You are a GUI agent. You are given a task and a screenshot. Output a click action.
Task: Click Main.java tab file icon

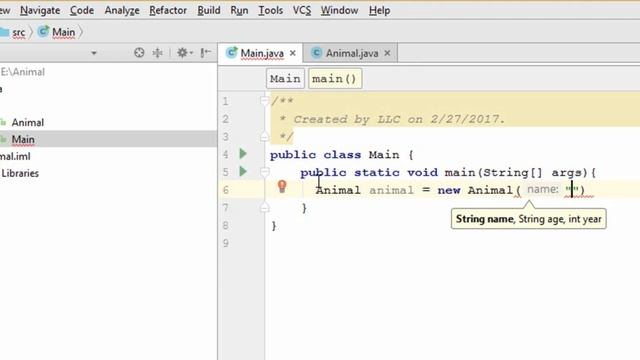pos(231,53)
